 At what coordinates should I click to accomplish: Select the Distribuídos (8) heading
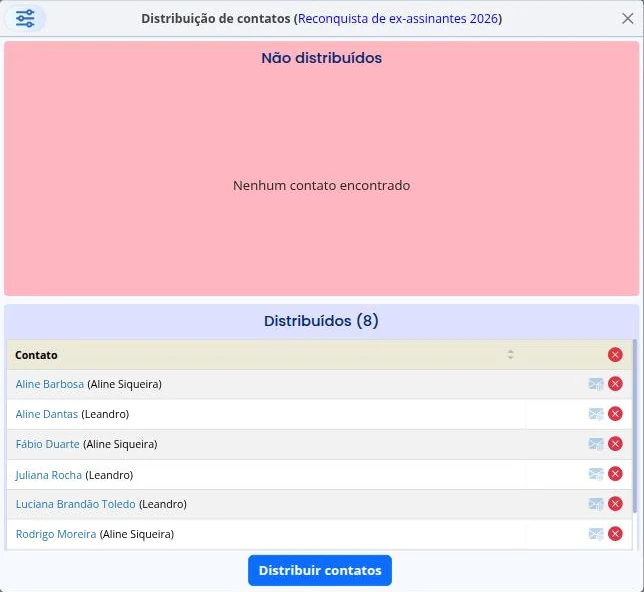tap(321, 321)
